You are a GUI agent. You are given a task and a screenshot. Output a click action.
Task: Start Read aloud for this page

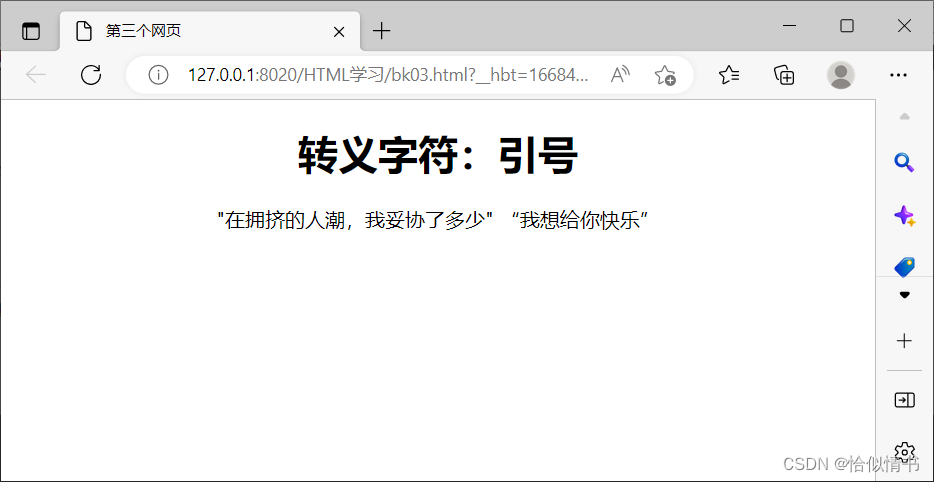pyautogui.click(x=620, y=75)
